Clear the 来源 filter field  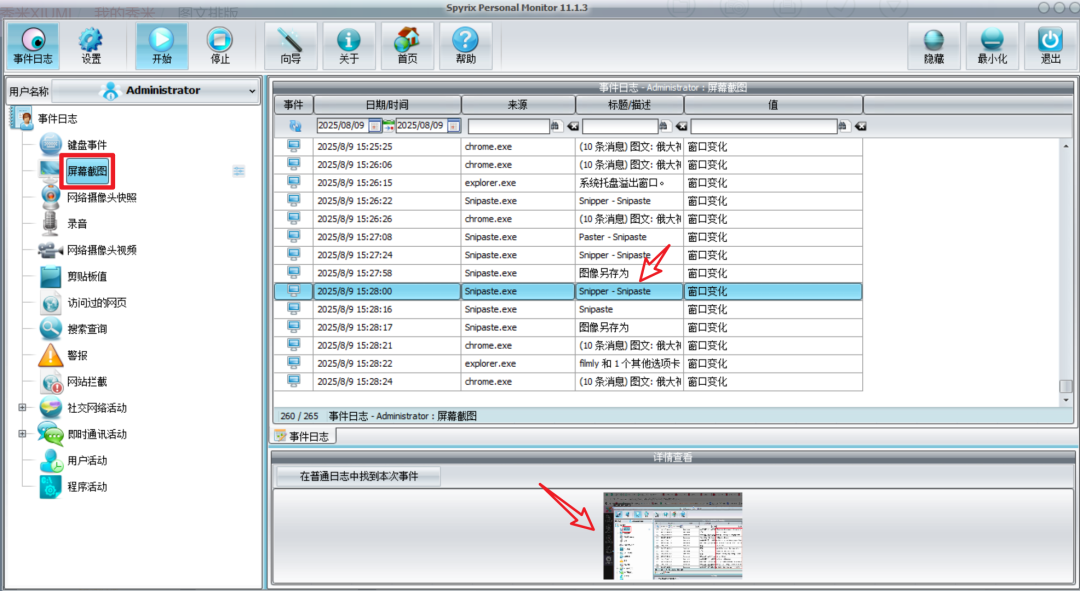pos(572,126)
